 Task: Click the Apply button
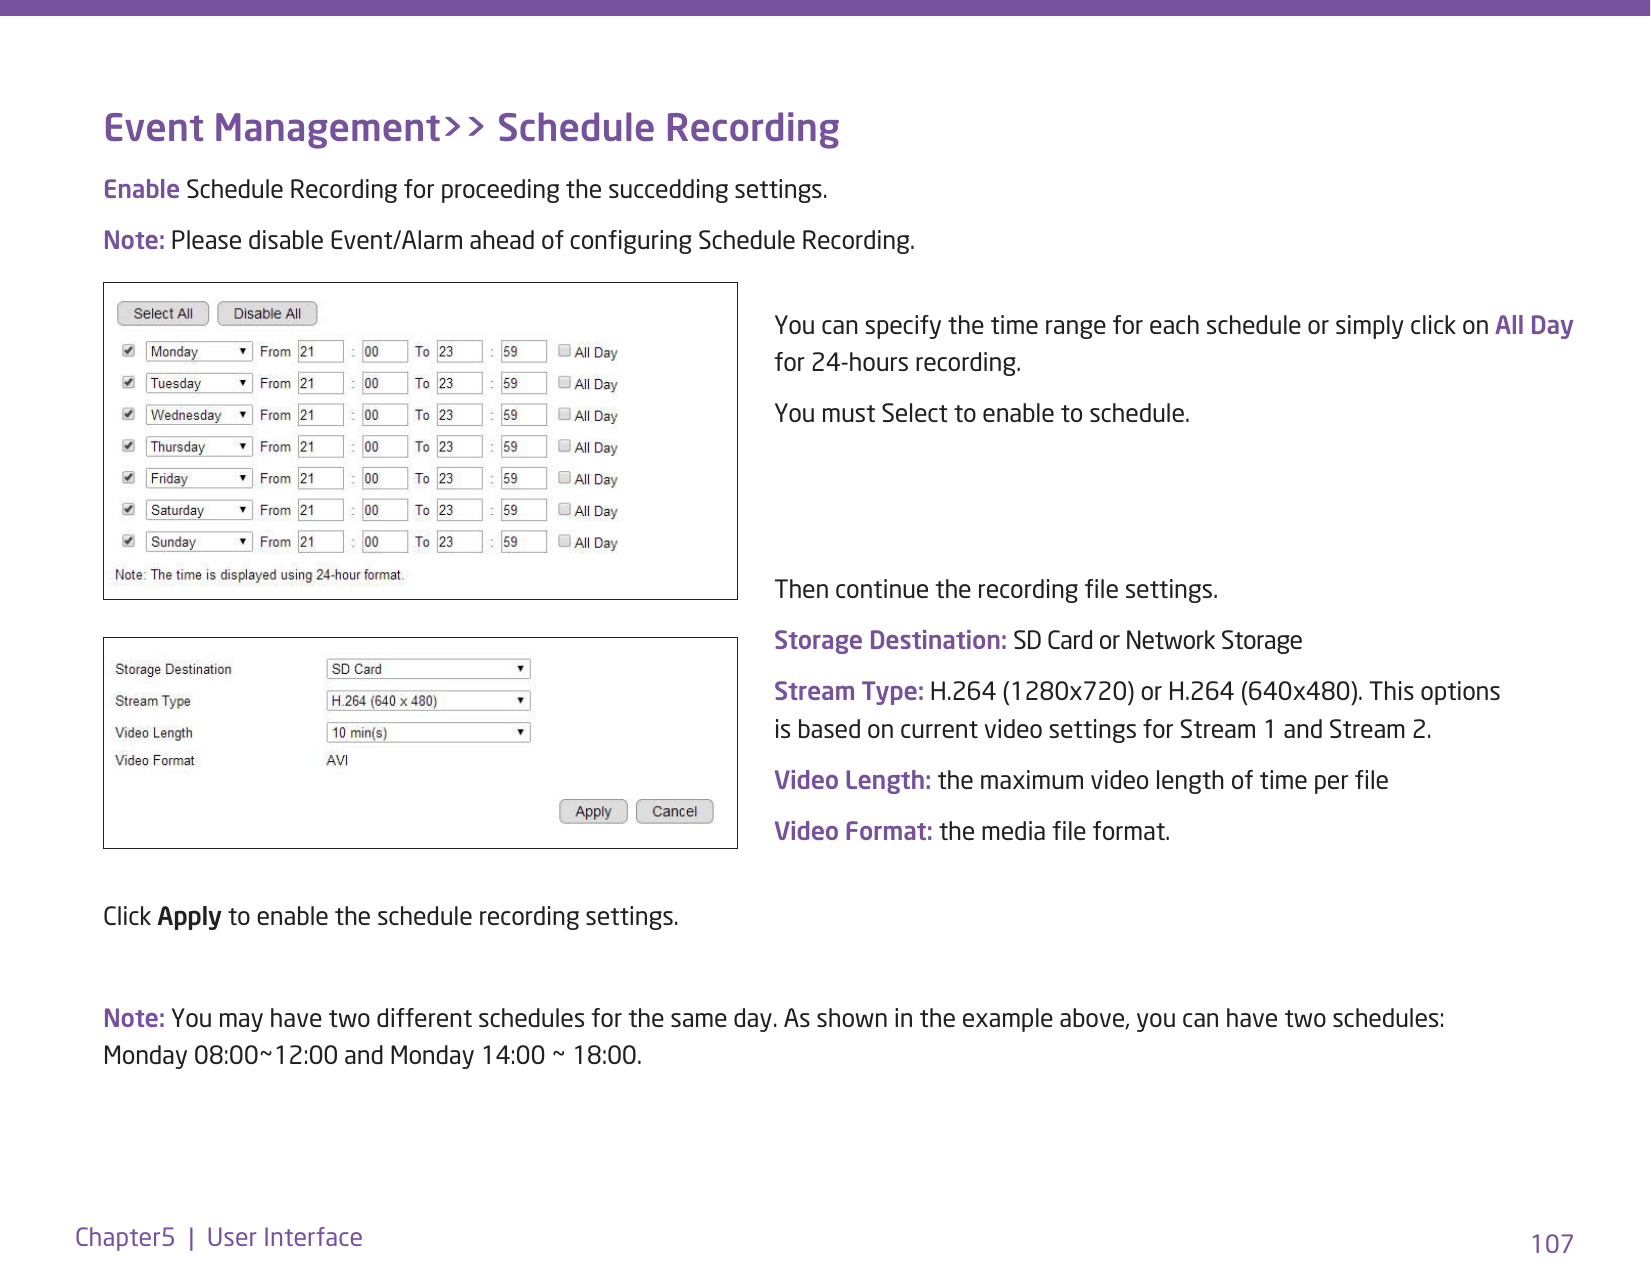[593, 811]
